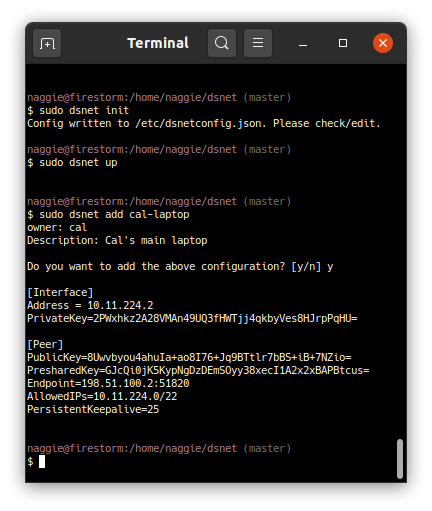
Task: Click the terminal scrollbar handle
Action: point(400,459)
